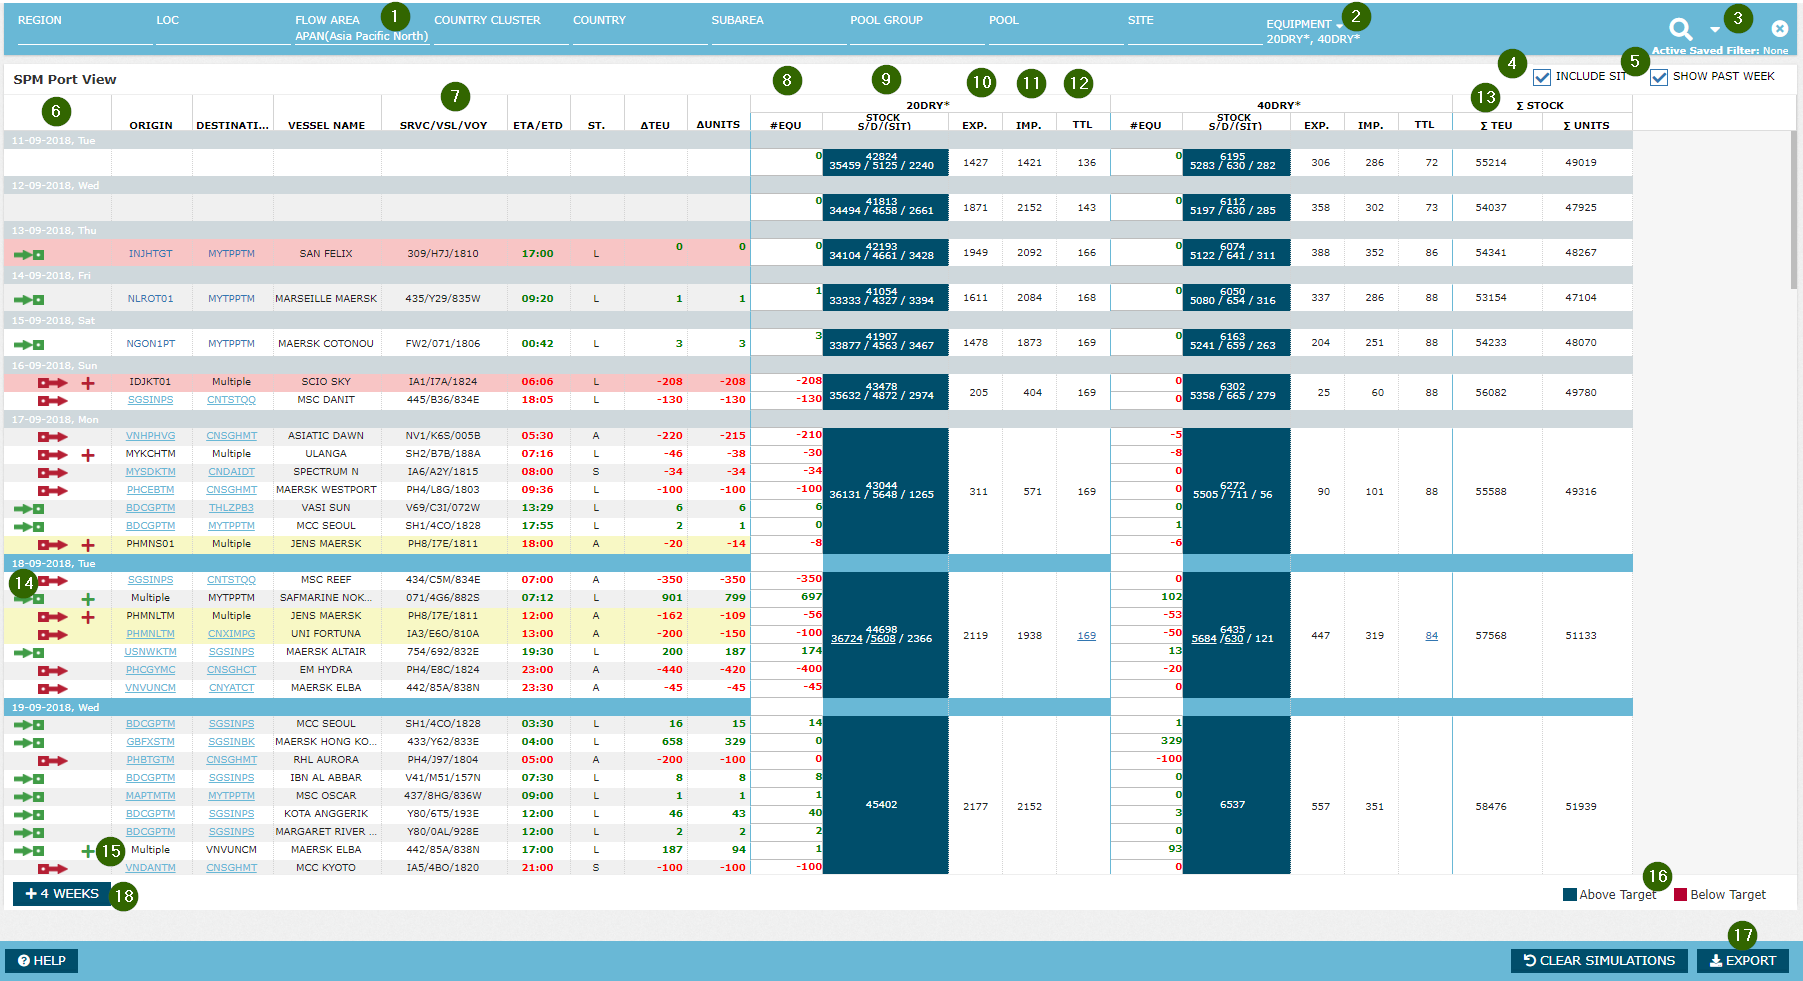Viewport: 1803px width, 981px height.
Task: Expand the SCIO SKY row red plus
Action: click(x=88, y=383)
